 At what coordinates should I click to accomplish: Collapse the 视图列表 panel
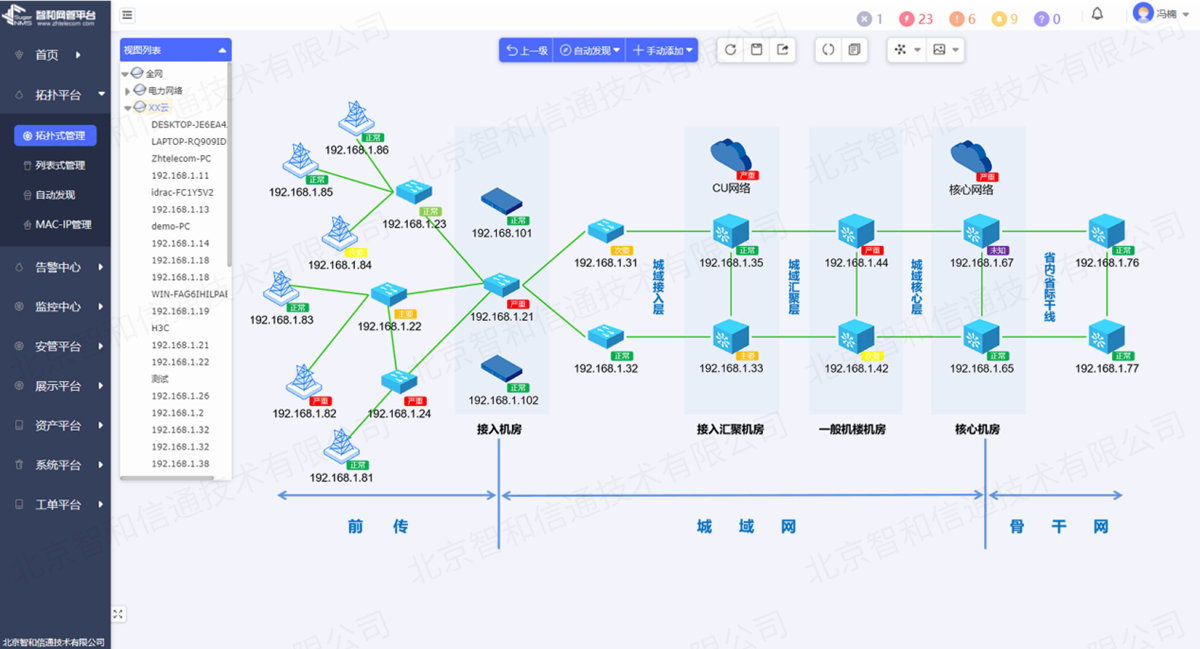[x=222, y=50]
